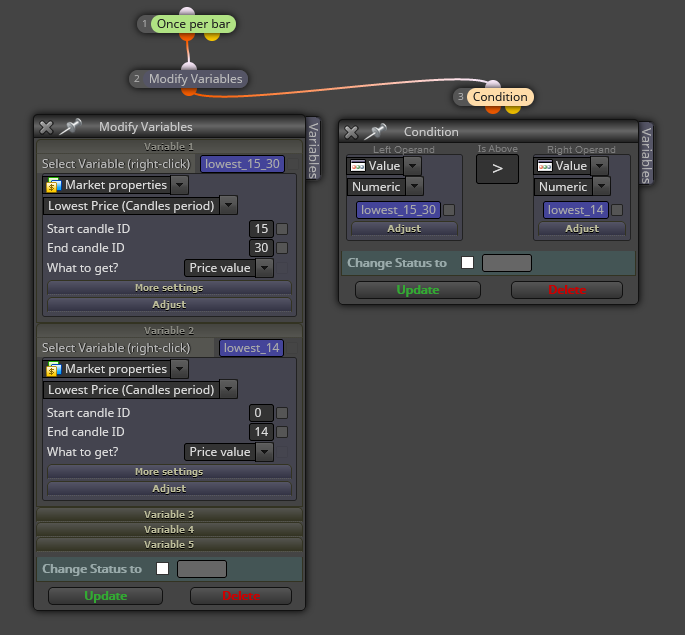The width and height of the screenshot is (685, 635).
Task: Click the input connector on top of Condition node
Action: [x=493, y=84]
